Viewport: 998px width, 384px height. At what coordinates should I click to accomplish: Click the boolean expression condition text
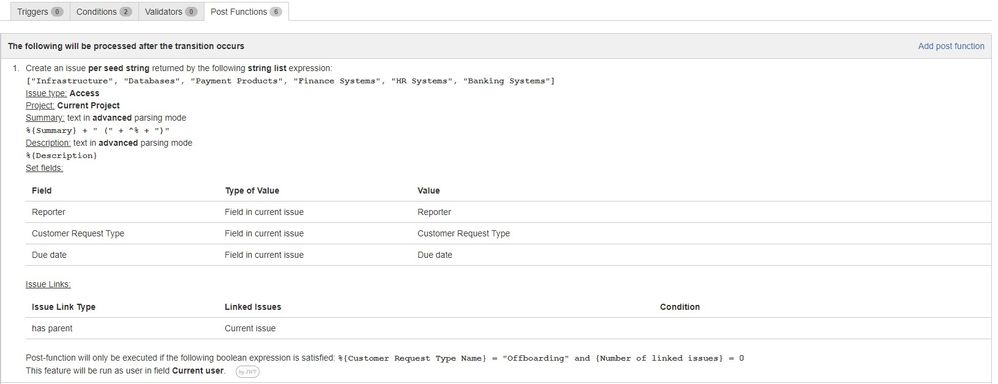541,359
